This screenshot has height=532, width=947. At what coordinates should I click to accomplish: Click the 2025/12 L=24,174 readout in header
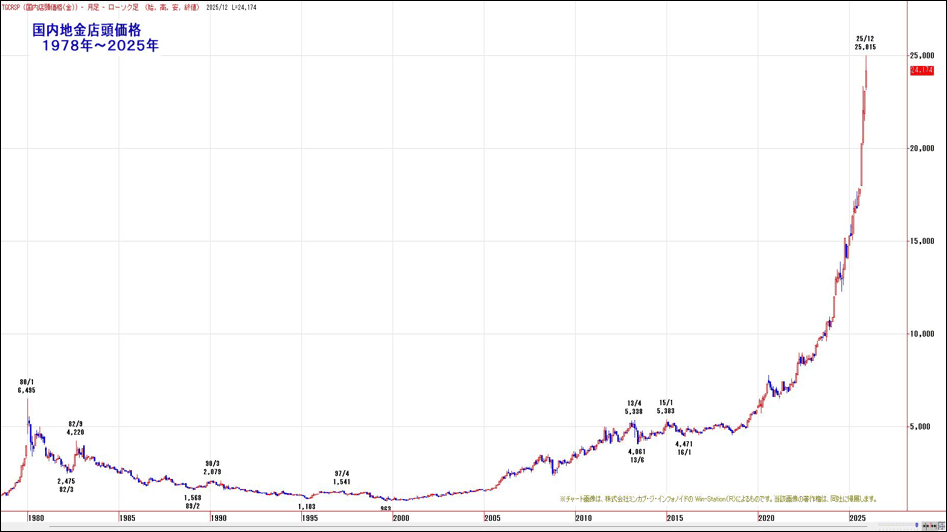tap(231, 7)
